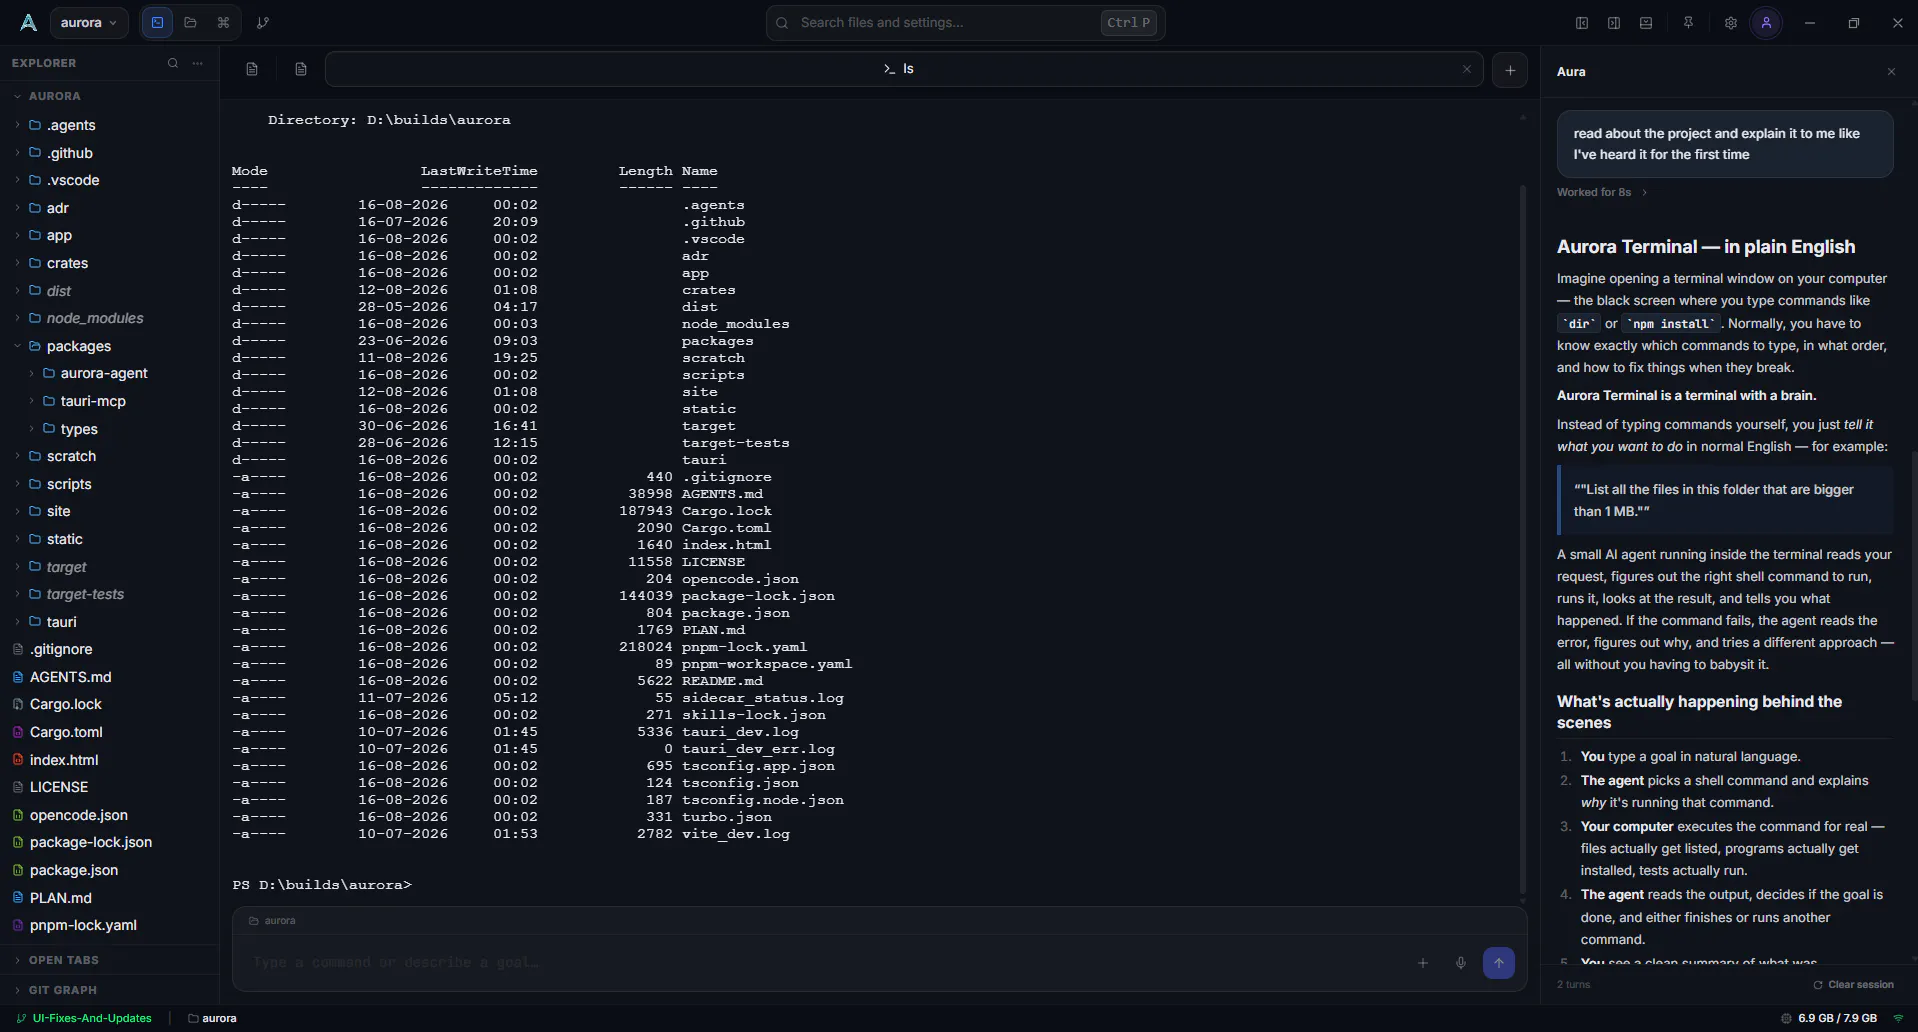1918x1032 pixels.
Task: Add a new terminal tab
Action: [x=1510, y=70]
